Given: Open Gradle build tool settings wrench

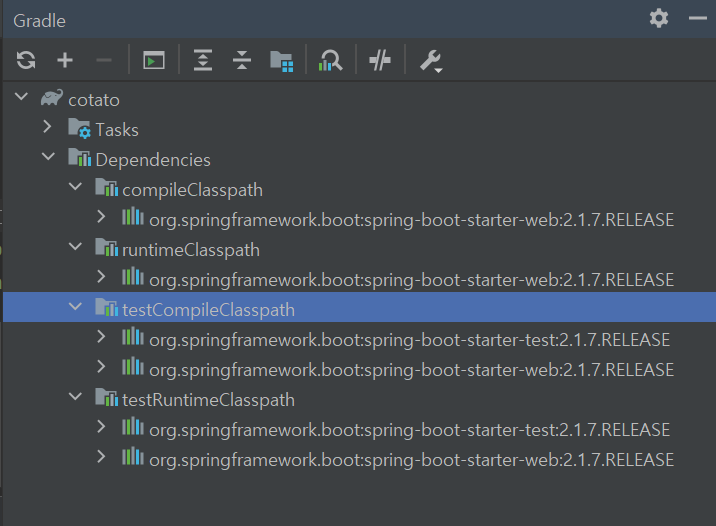Looking at the screenshot, I should pyautogui.click(x=431, y=61).
